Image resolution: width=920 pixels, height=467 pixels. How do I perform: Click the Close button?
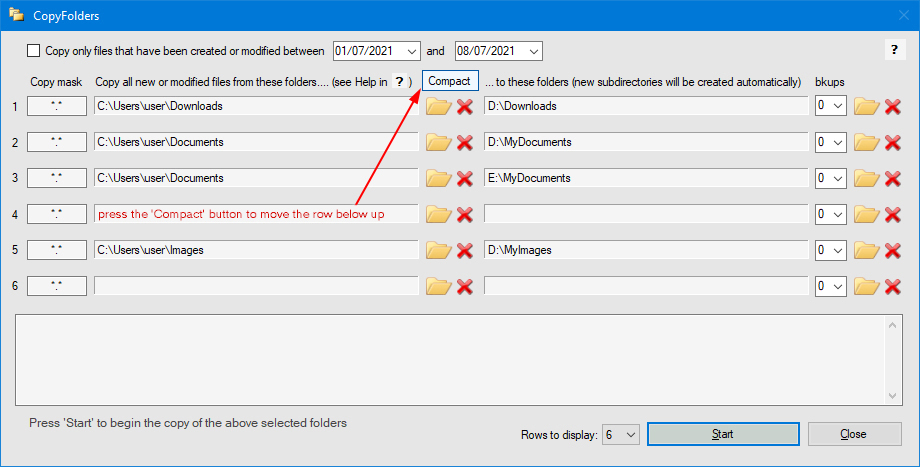coord(854,434)
